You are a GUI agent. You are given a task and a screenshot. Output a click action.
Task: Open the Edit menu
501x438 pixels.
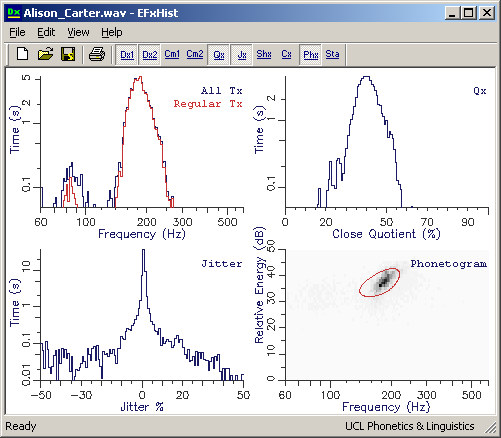pos(46,32)
